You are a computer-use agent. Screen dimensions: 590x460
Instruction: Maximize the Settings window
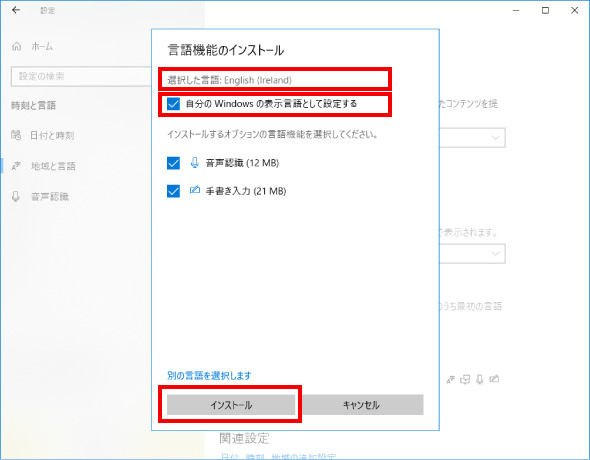pos(545,11)
